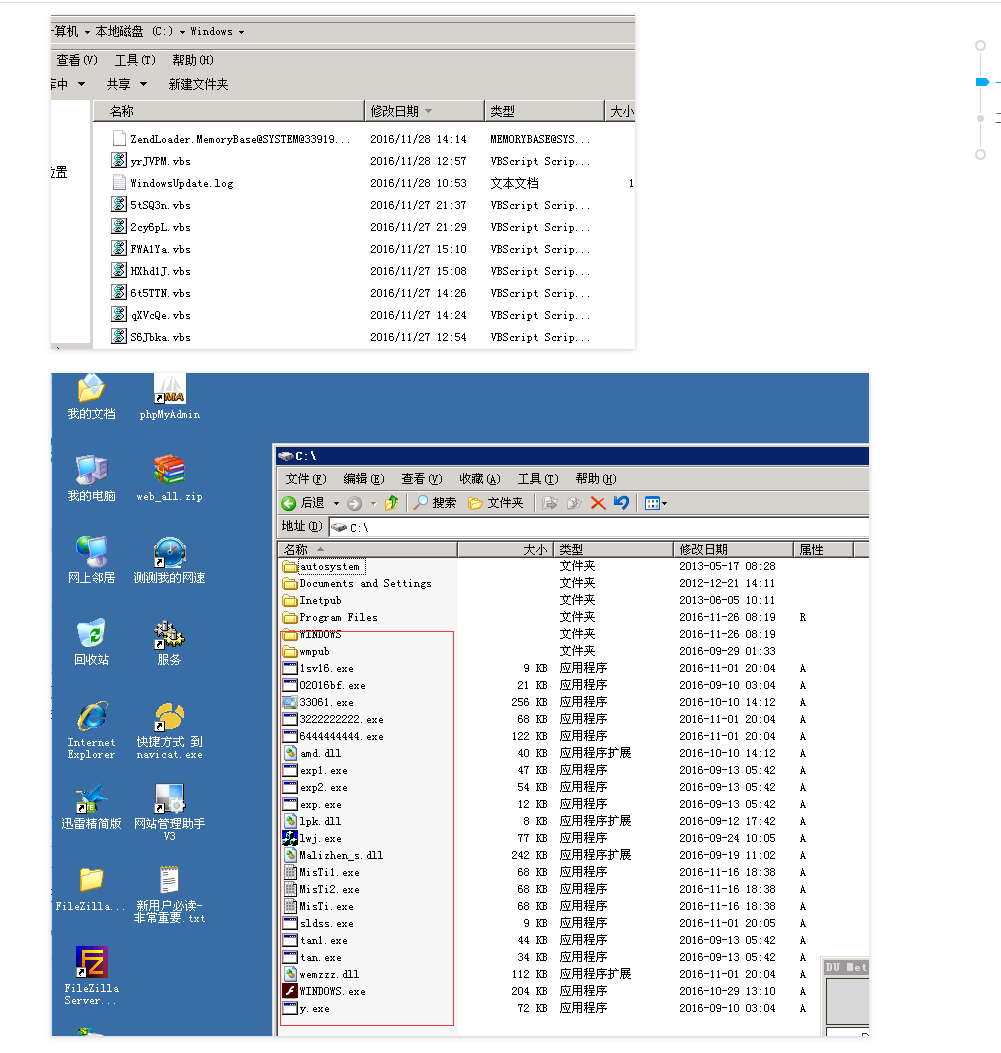Select the Malizhen_s.dll file

pyautogui.click(x=333, y=856)
